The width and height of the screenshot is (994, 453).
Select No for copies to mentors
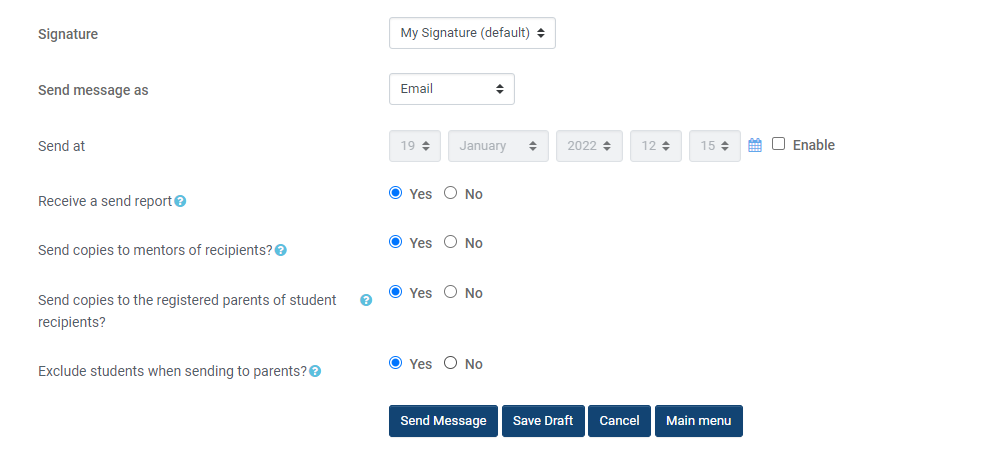pyautogui.click(x=450, y=242)
